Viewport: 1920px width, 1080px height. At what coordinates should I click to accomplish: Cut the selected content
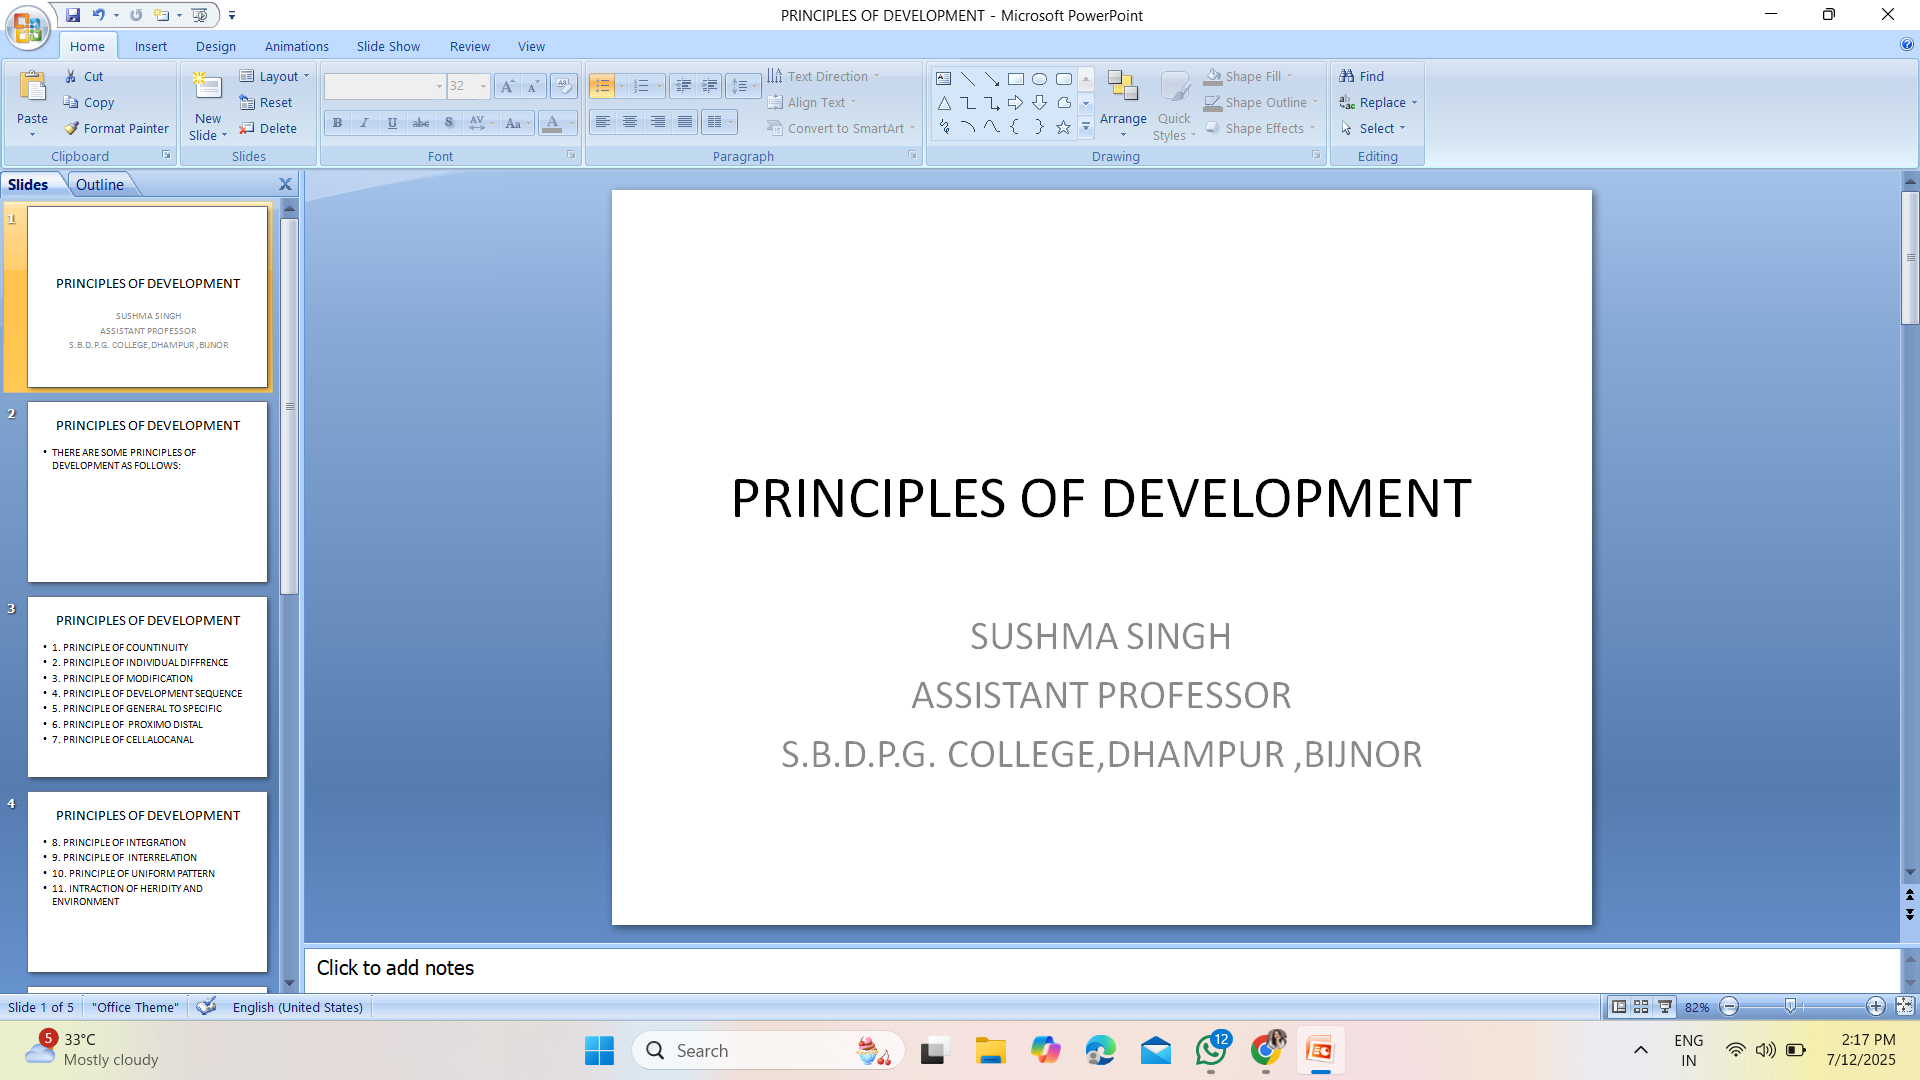click(x=84, y=76)
